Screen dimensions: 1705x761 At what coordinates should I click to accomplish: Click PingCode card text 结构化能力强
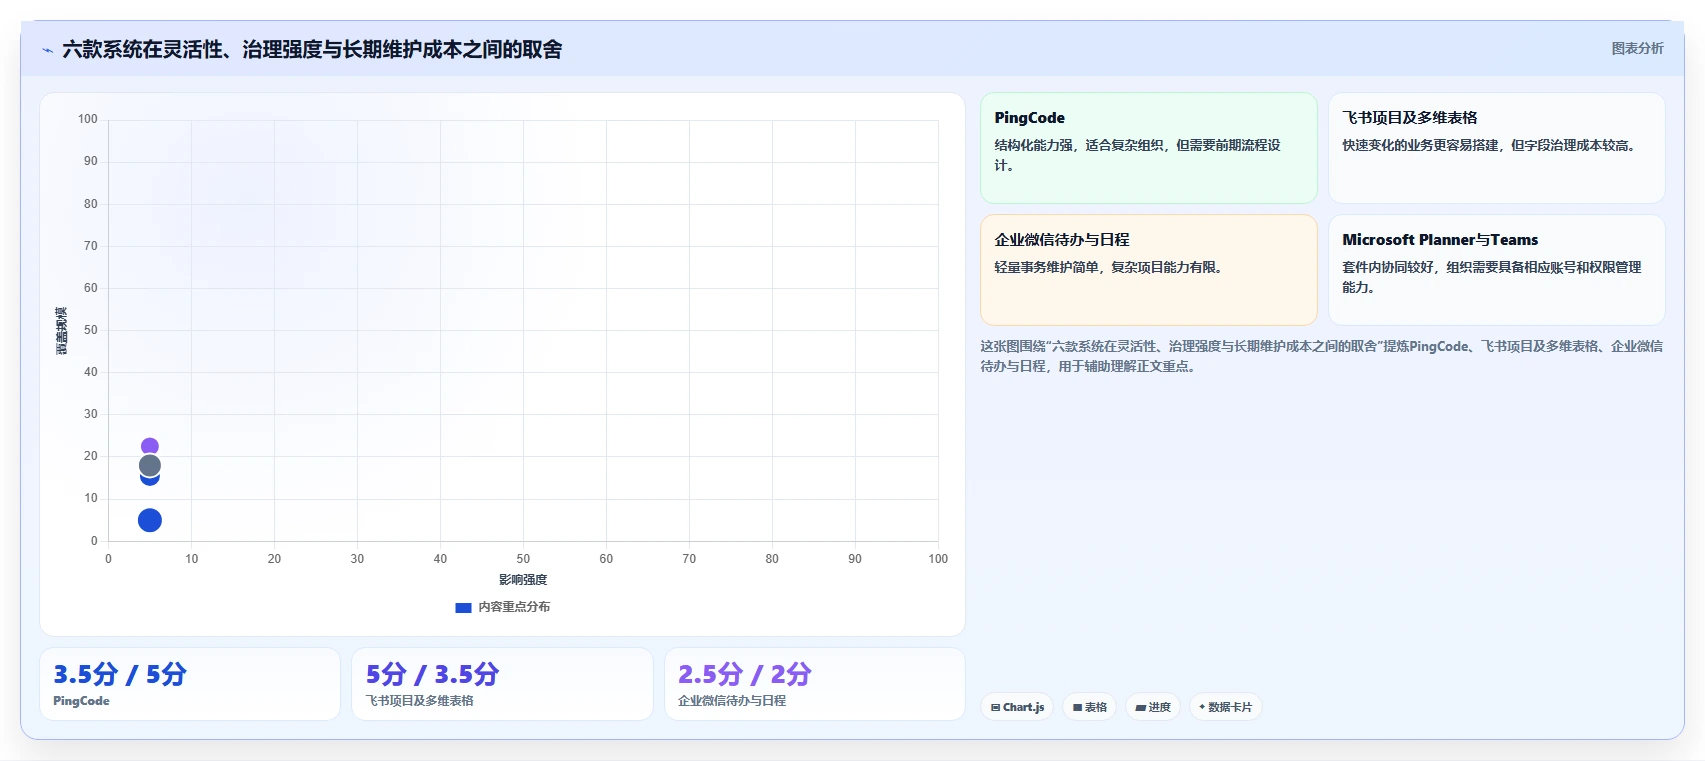(x=1034, y=145)
